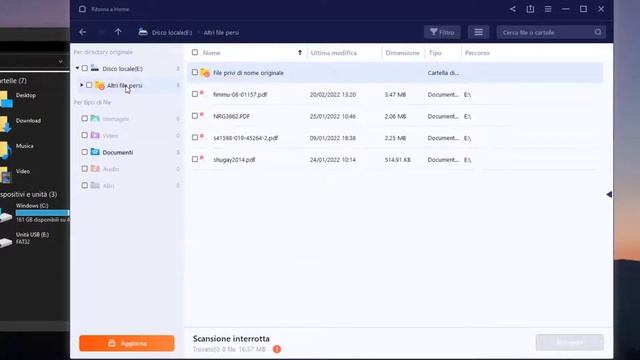Tick the Altri file persi checkbox
The image size is (640, 360).
[x=89, y=85]
